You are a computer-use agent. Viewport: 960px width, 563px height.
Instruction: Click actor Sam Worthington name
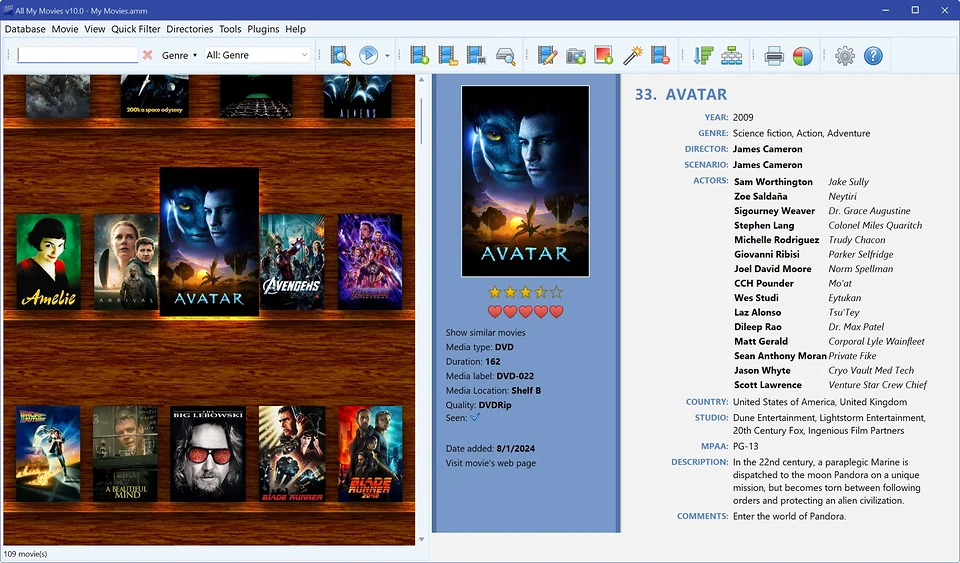coord(773,182)
